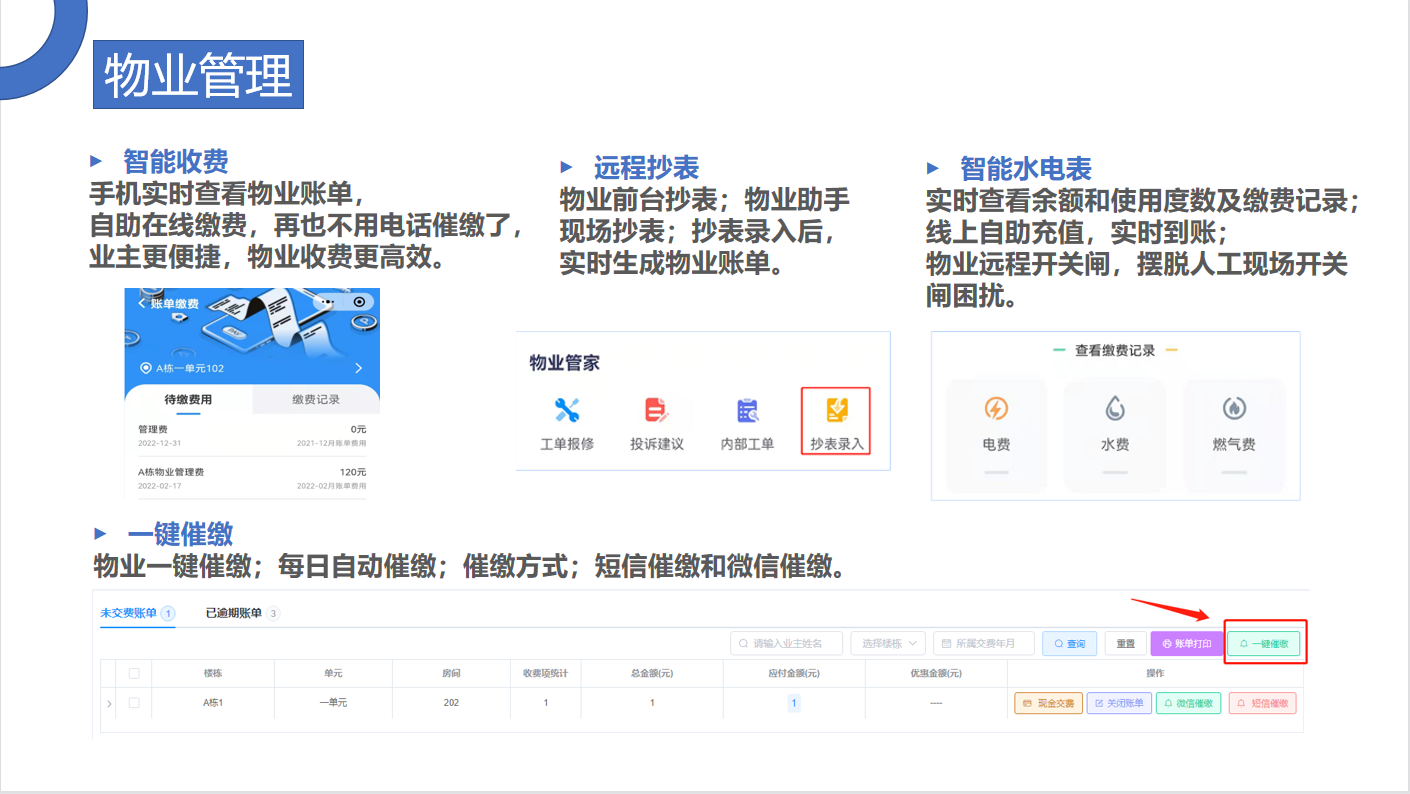The image size is (1410, 794).
Task: Tap the location pin beside A栋一单元102
Action: coord(146,368)
